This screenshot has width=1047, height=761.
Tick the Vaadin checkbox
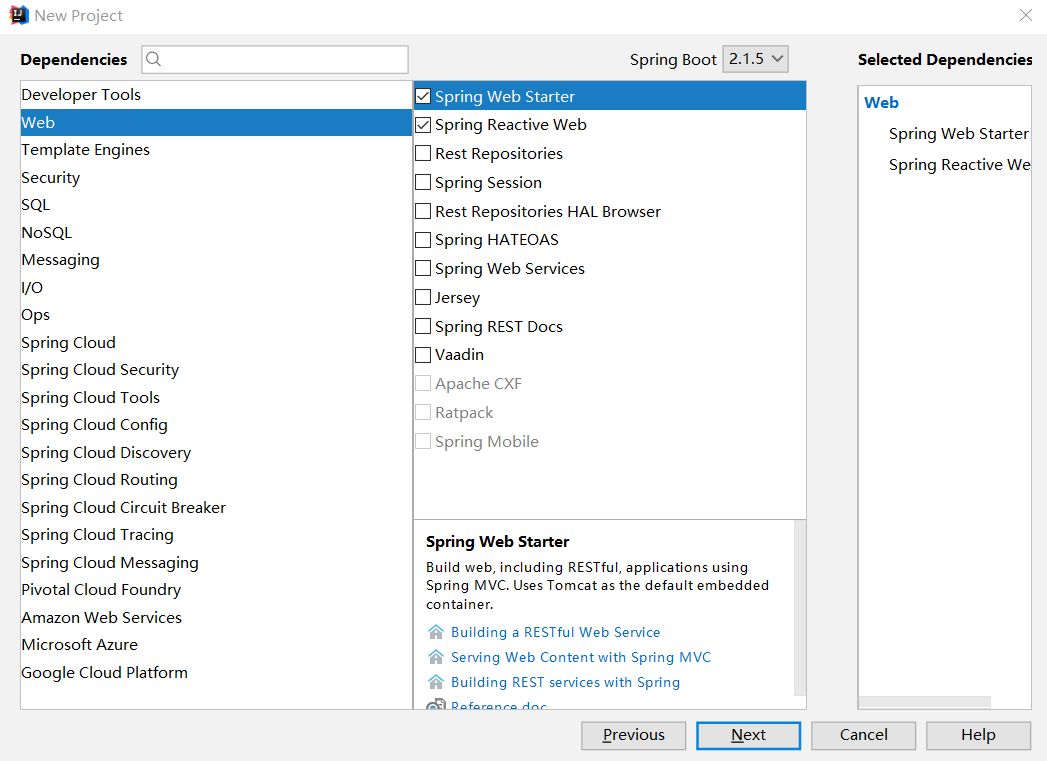pyautogui.click(x=423, y=354)
